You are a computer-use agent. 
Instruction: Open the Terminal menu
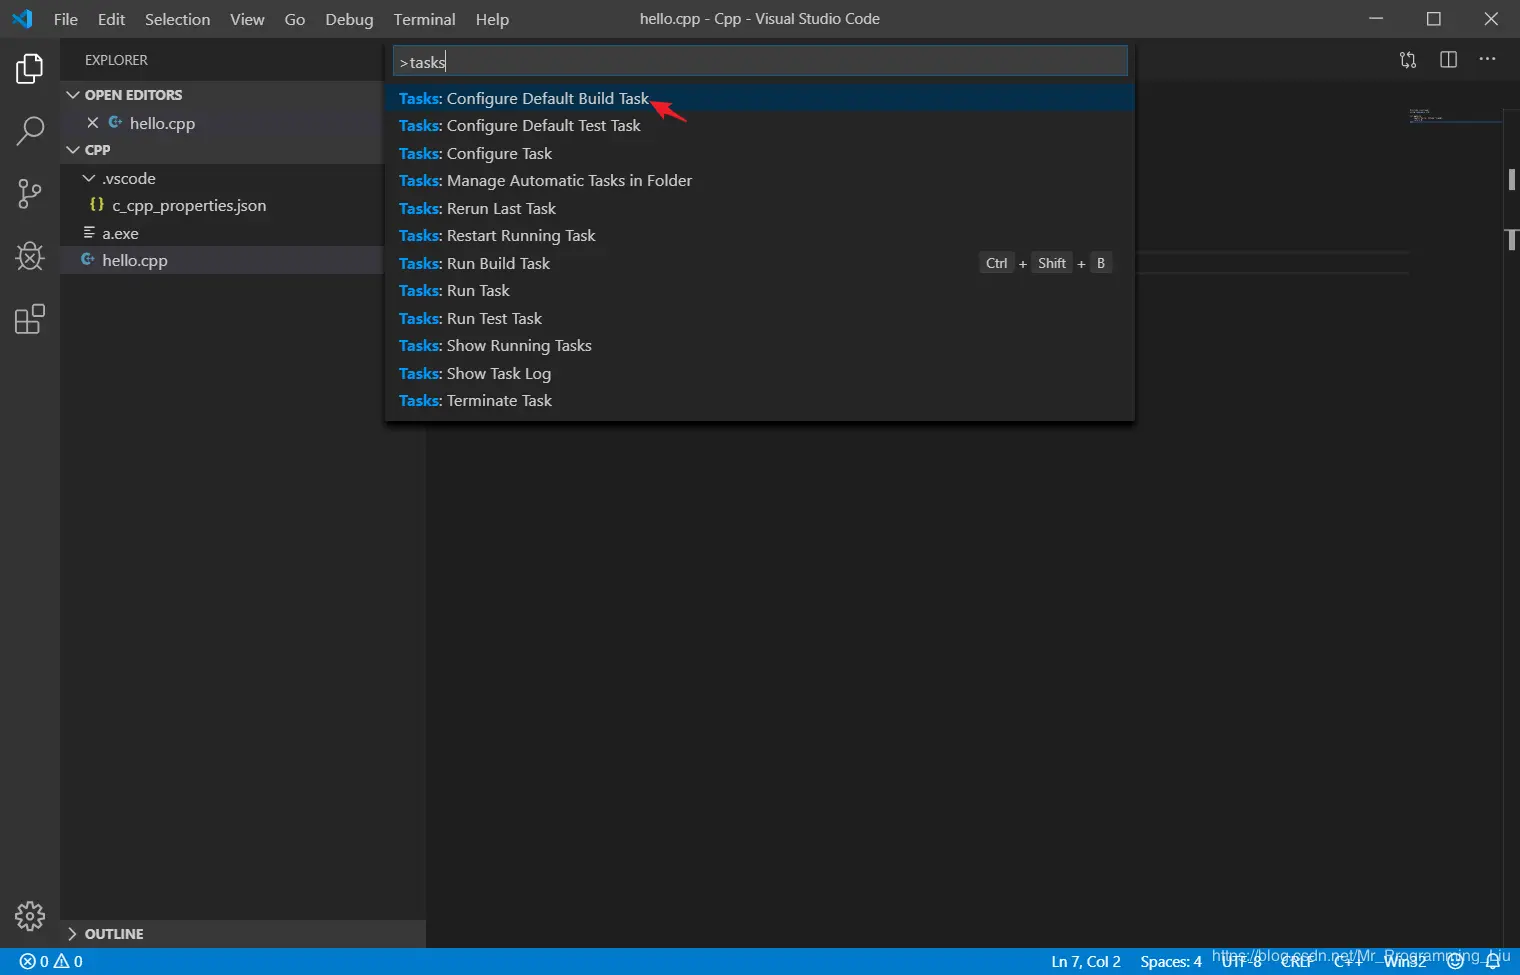424,19
